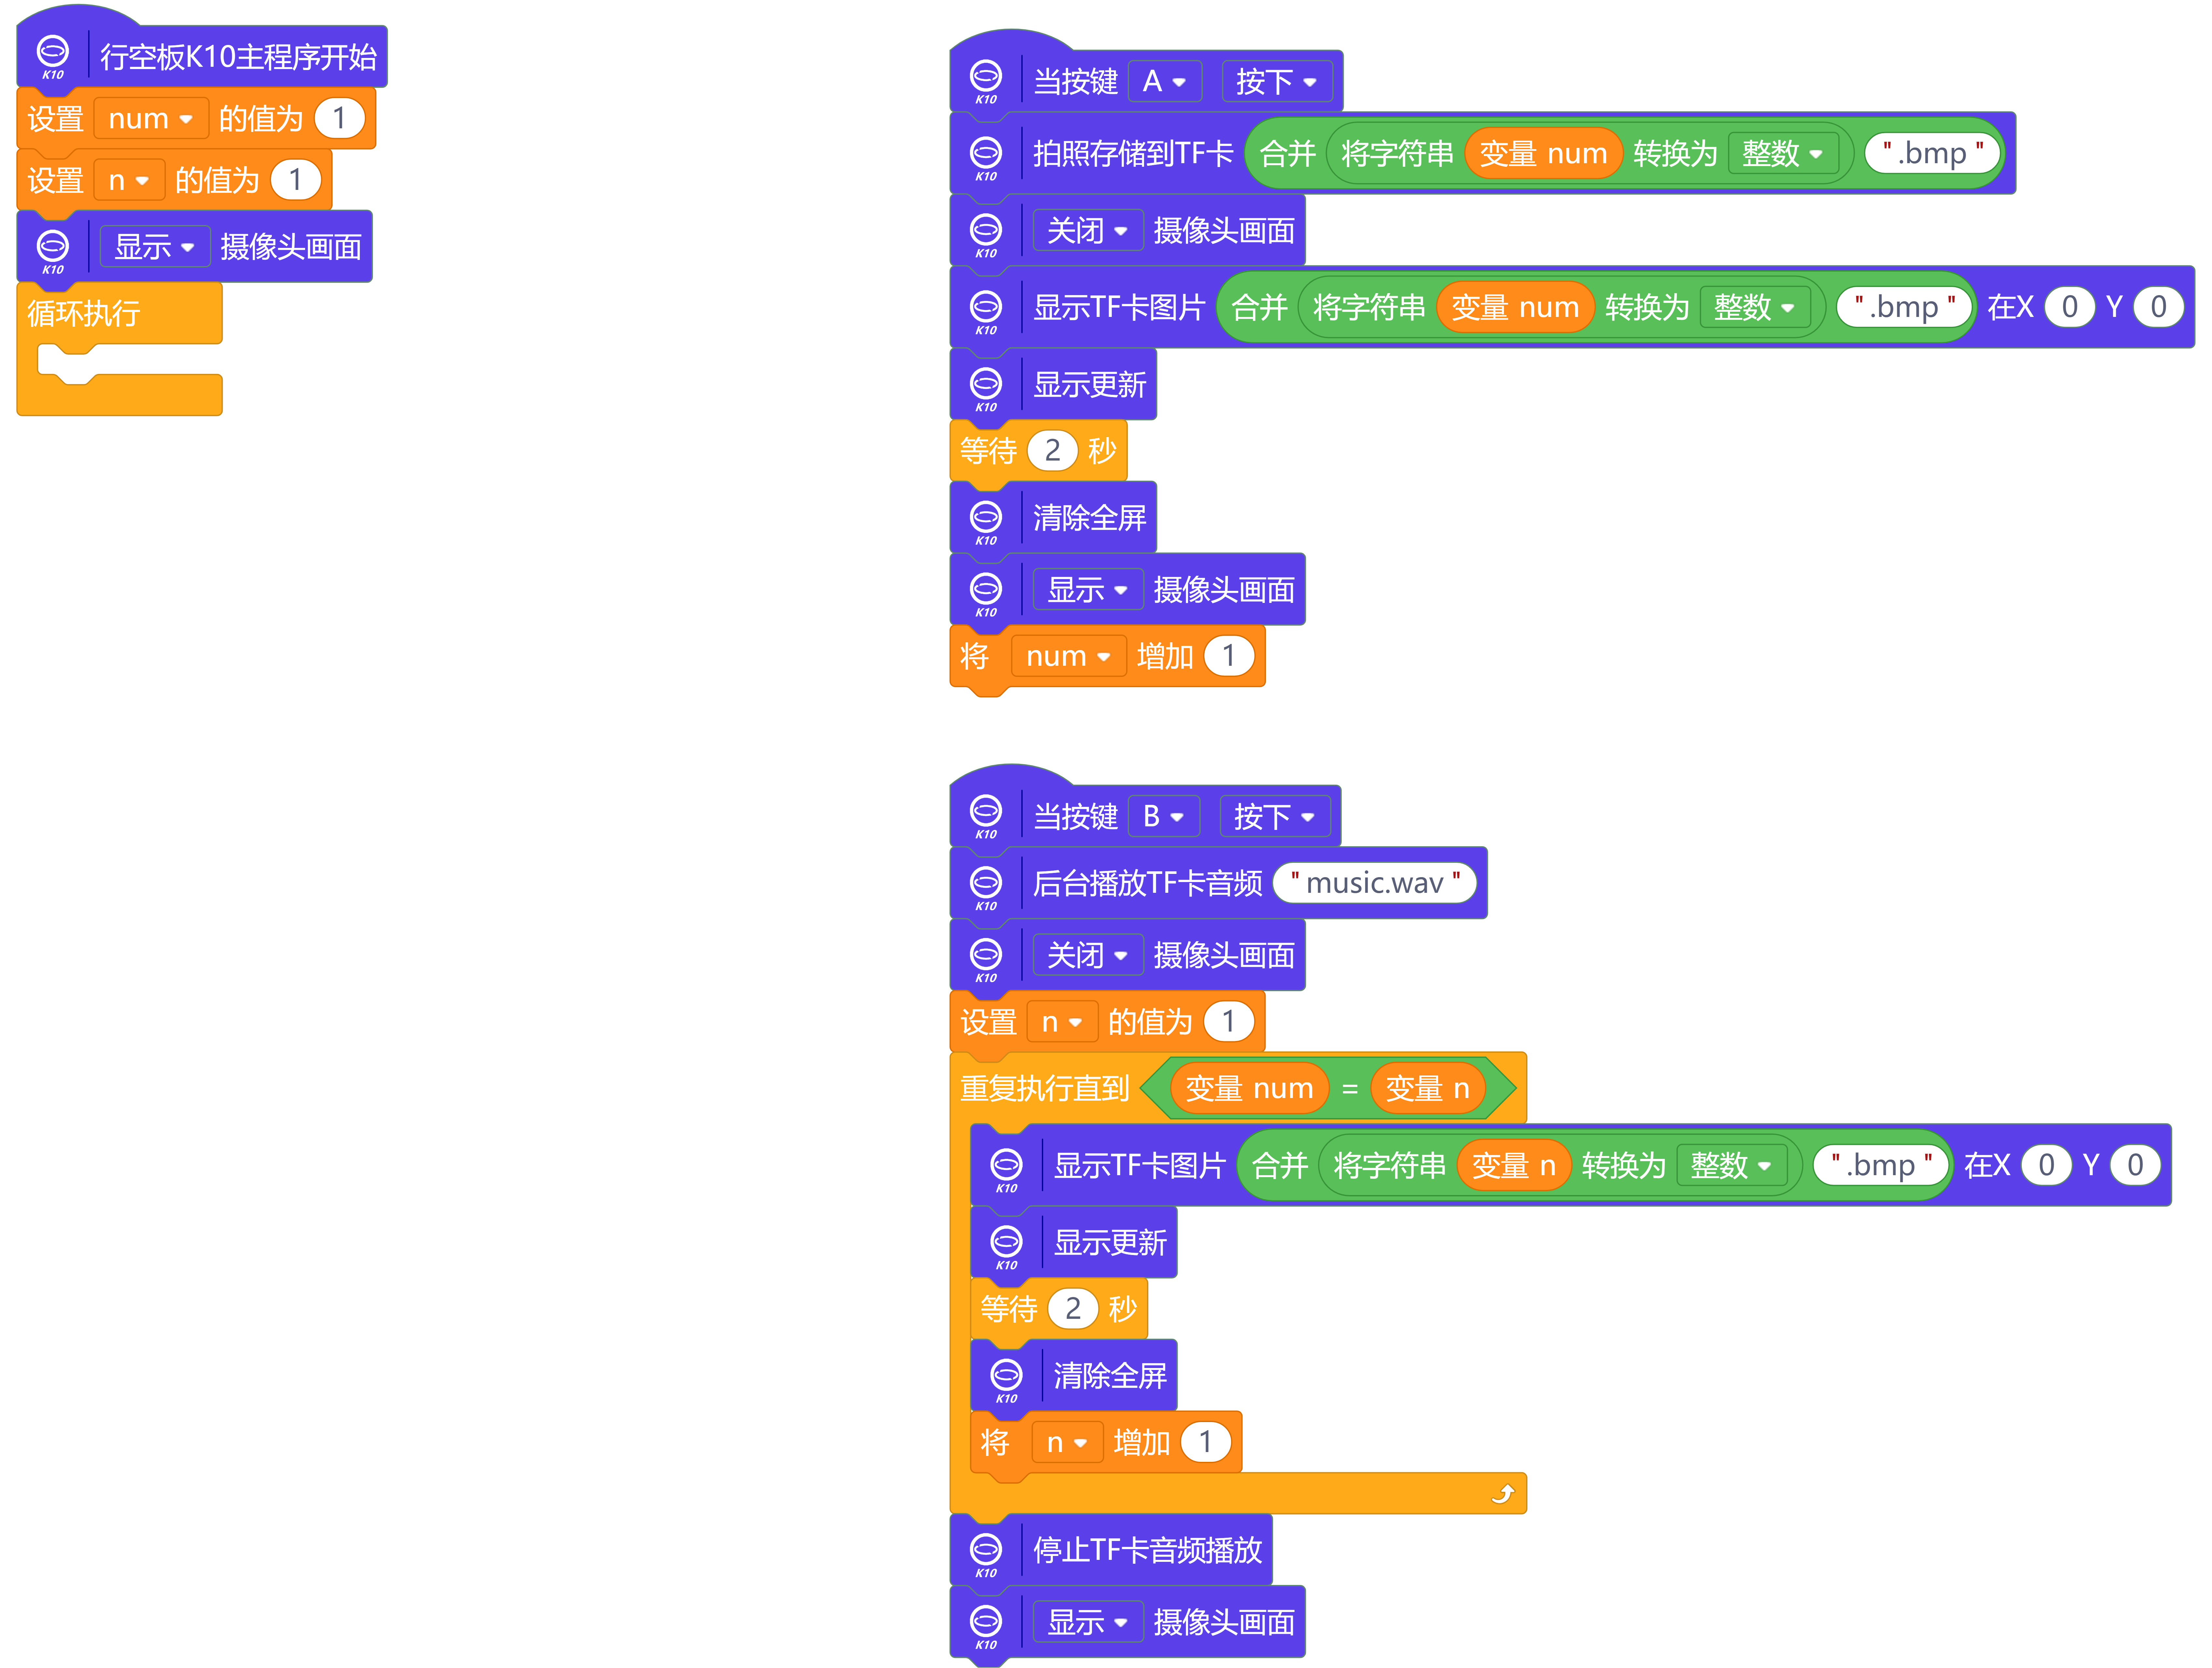Click K10 icon on stop TF audio block
Viewport: 2212px width, 1668px height.
986,1555
